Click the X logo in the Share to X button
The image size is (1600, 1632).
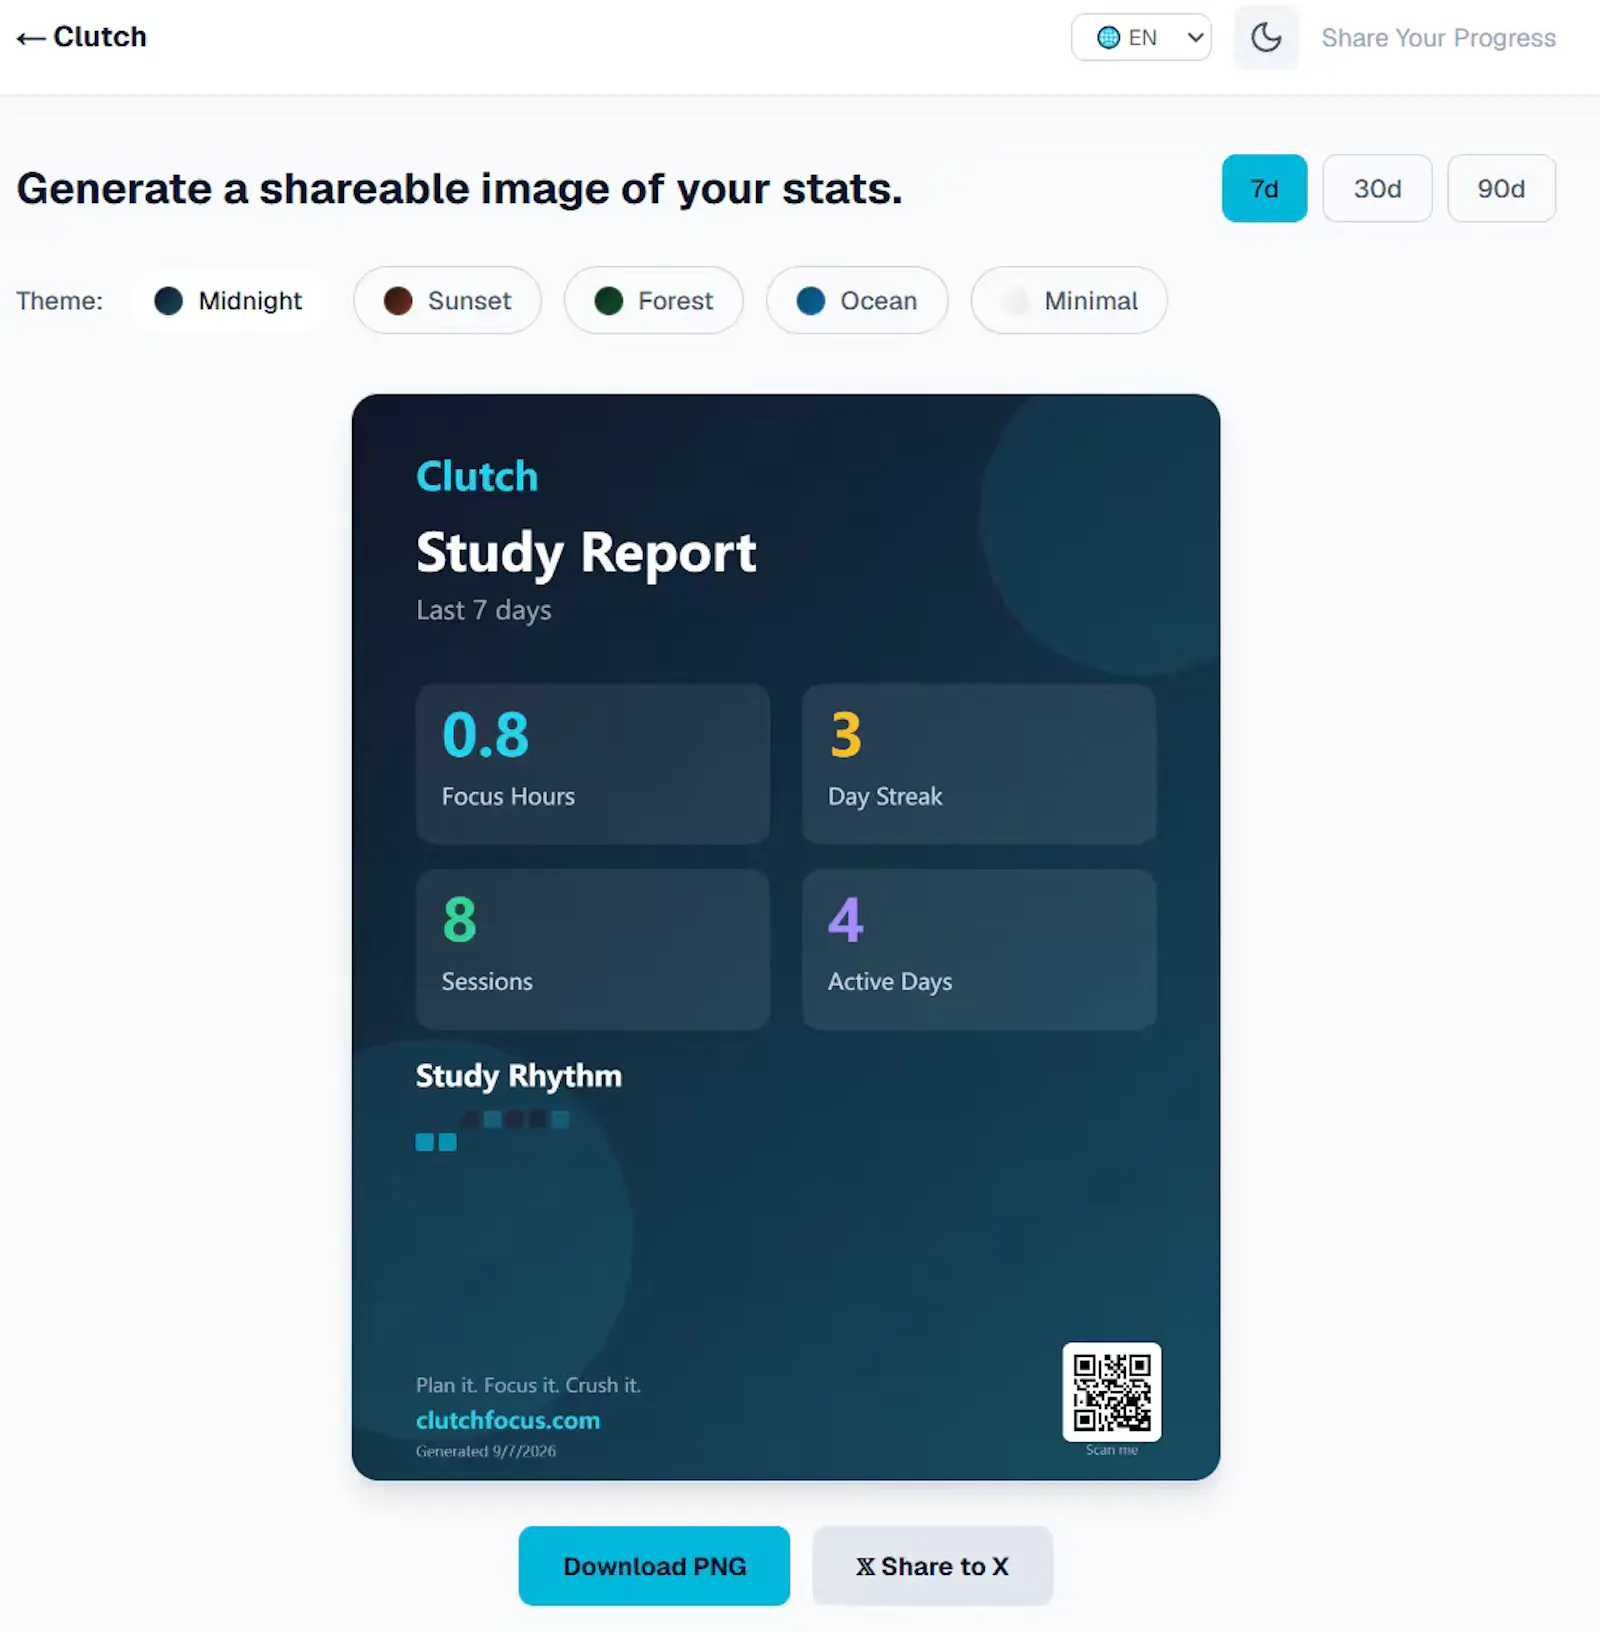865,1567
